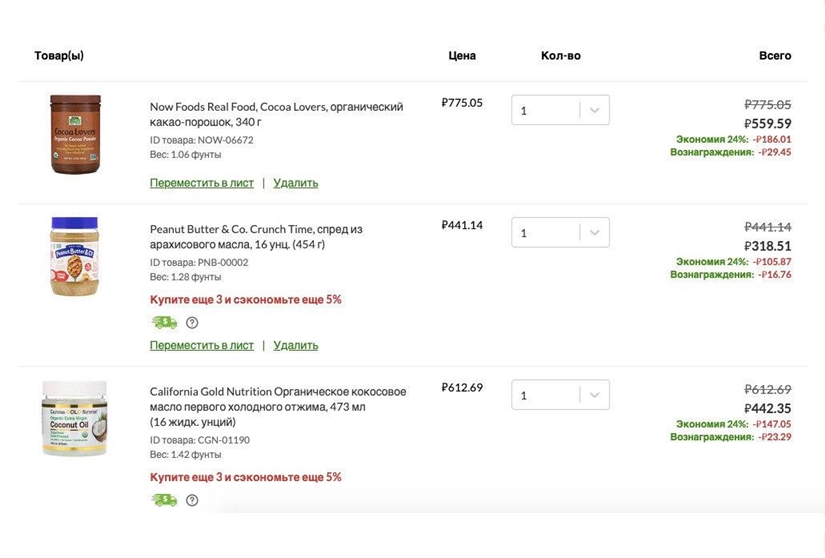This screenshot has height=558, width=825.
Task: Click the Cocoa Lovers jar thumbnail
Action: coord(76,134)
